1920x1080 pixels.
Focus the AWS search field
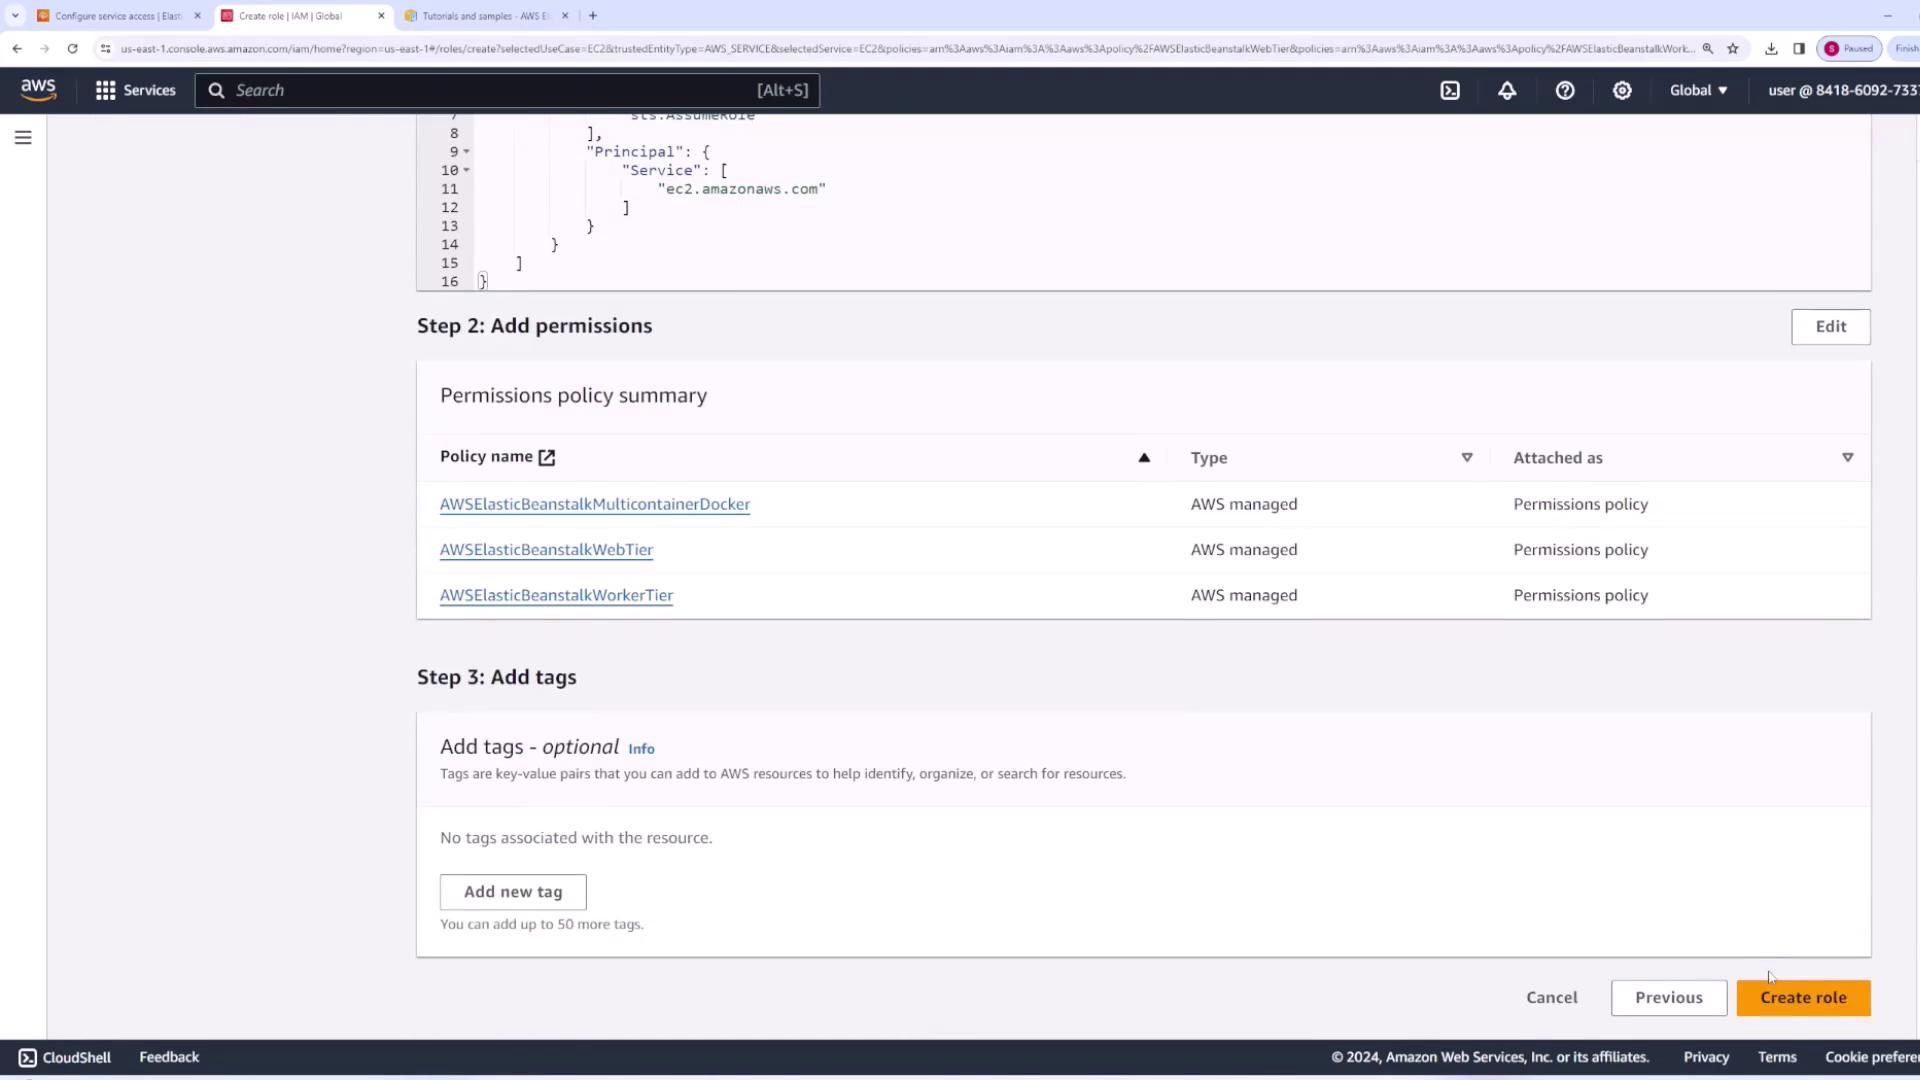[x=507, y=90]
